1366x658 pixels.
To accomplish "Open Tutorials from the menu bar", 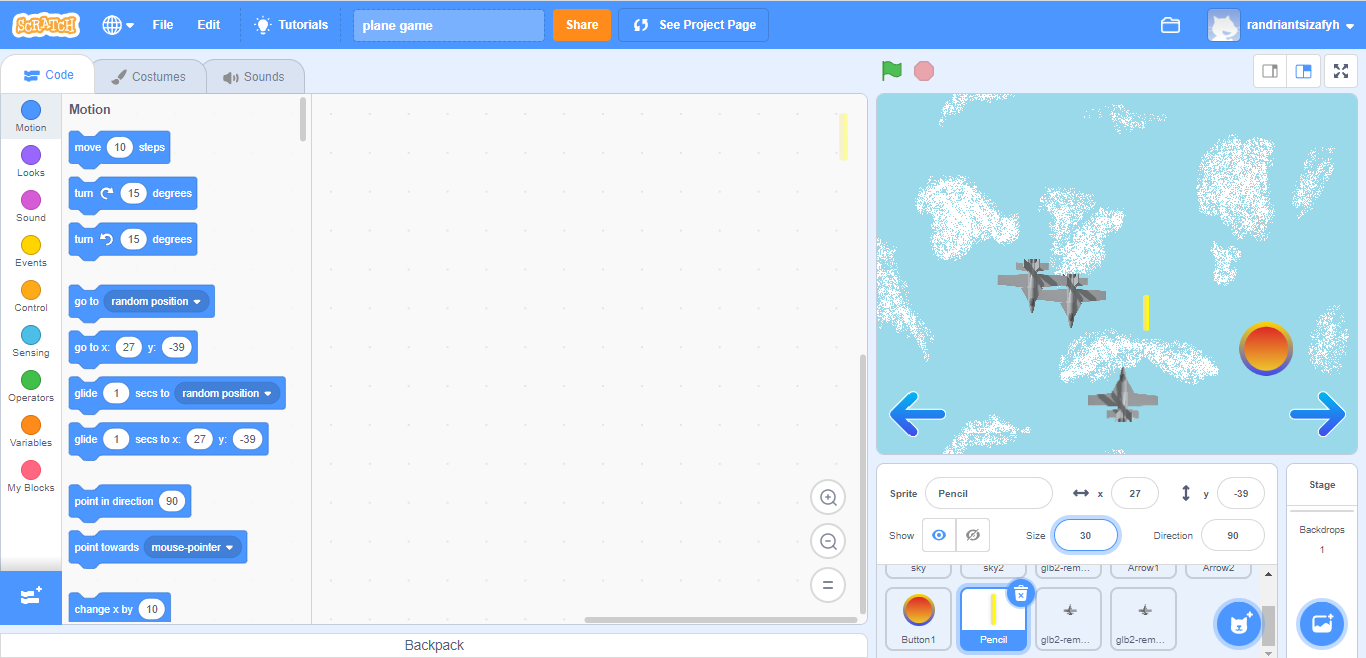I will (x=291, y=25).
